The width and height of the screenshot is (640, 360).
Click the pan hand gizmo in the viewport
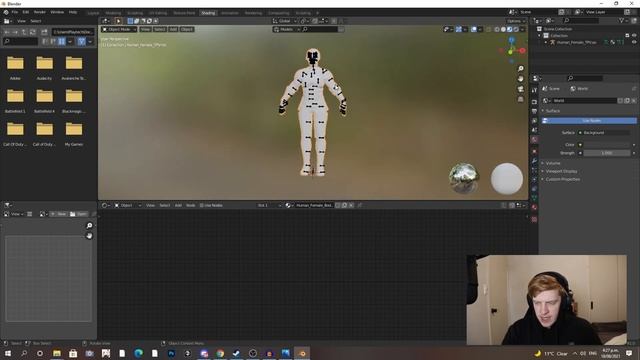pyautogui.click(x=520, y=79)
